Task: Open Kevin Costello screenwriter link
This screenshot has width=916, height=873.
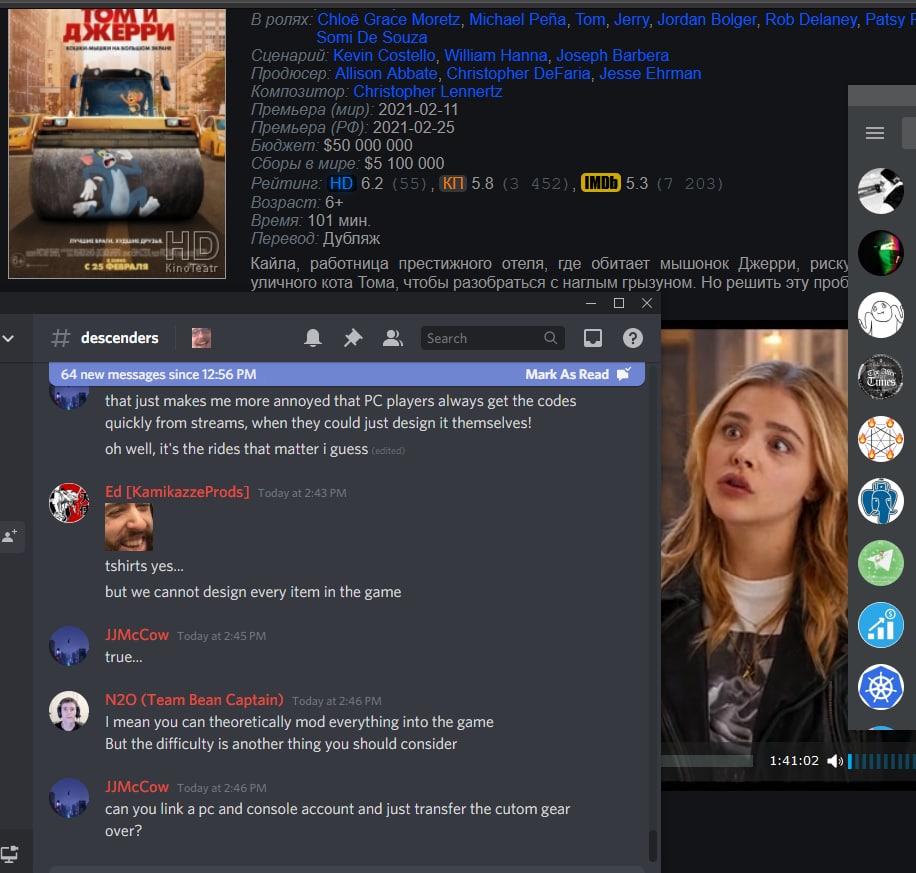Action: pos(384,55)
